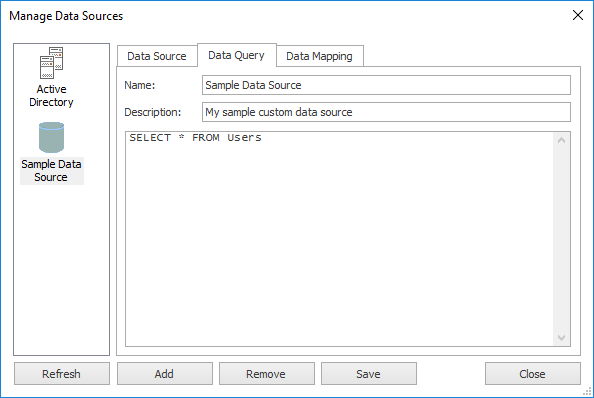
Task: Click the query scrollbar down arrow
Action: pyautogui.click(x=561, y=337)
